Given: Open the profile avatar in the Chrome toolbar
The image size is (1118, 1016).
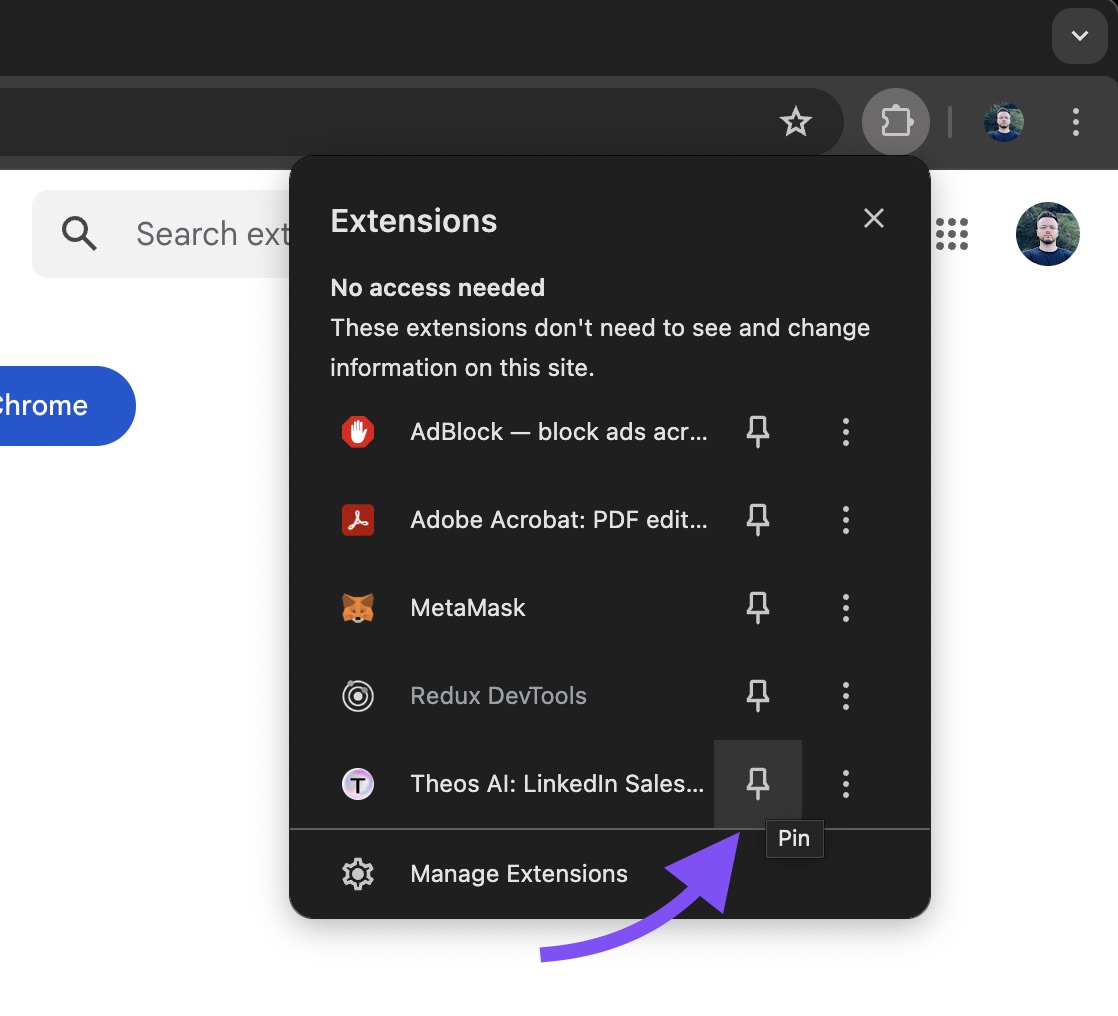Looking at the screenshot, I should pyautogui.click(x=1003, y=122).
